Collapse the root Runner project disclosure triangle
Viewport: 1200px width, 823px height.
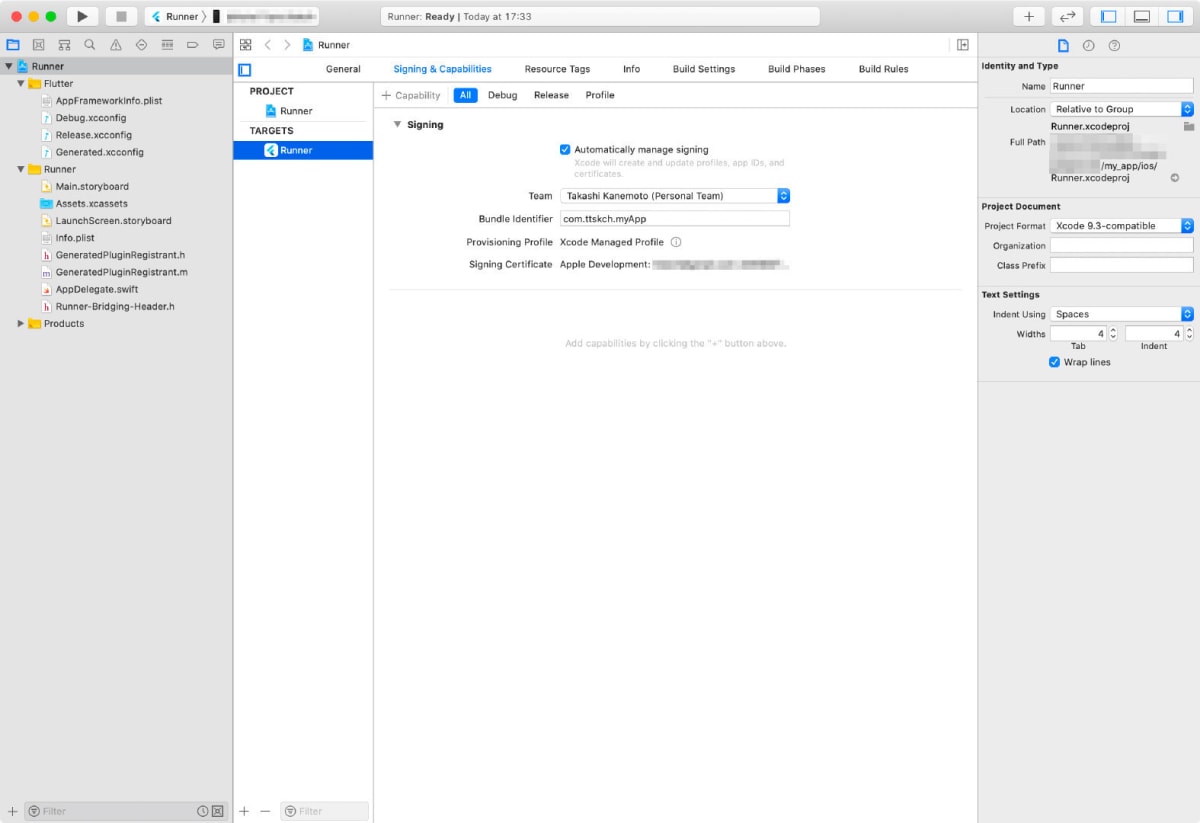9,66
